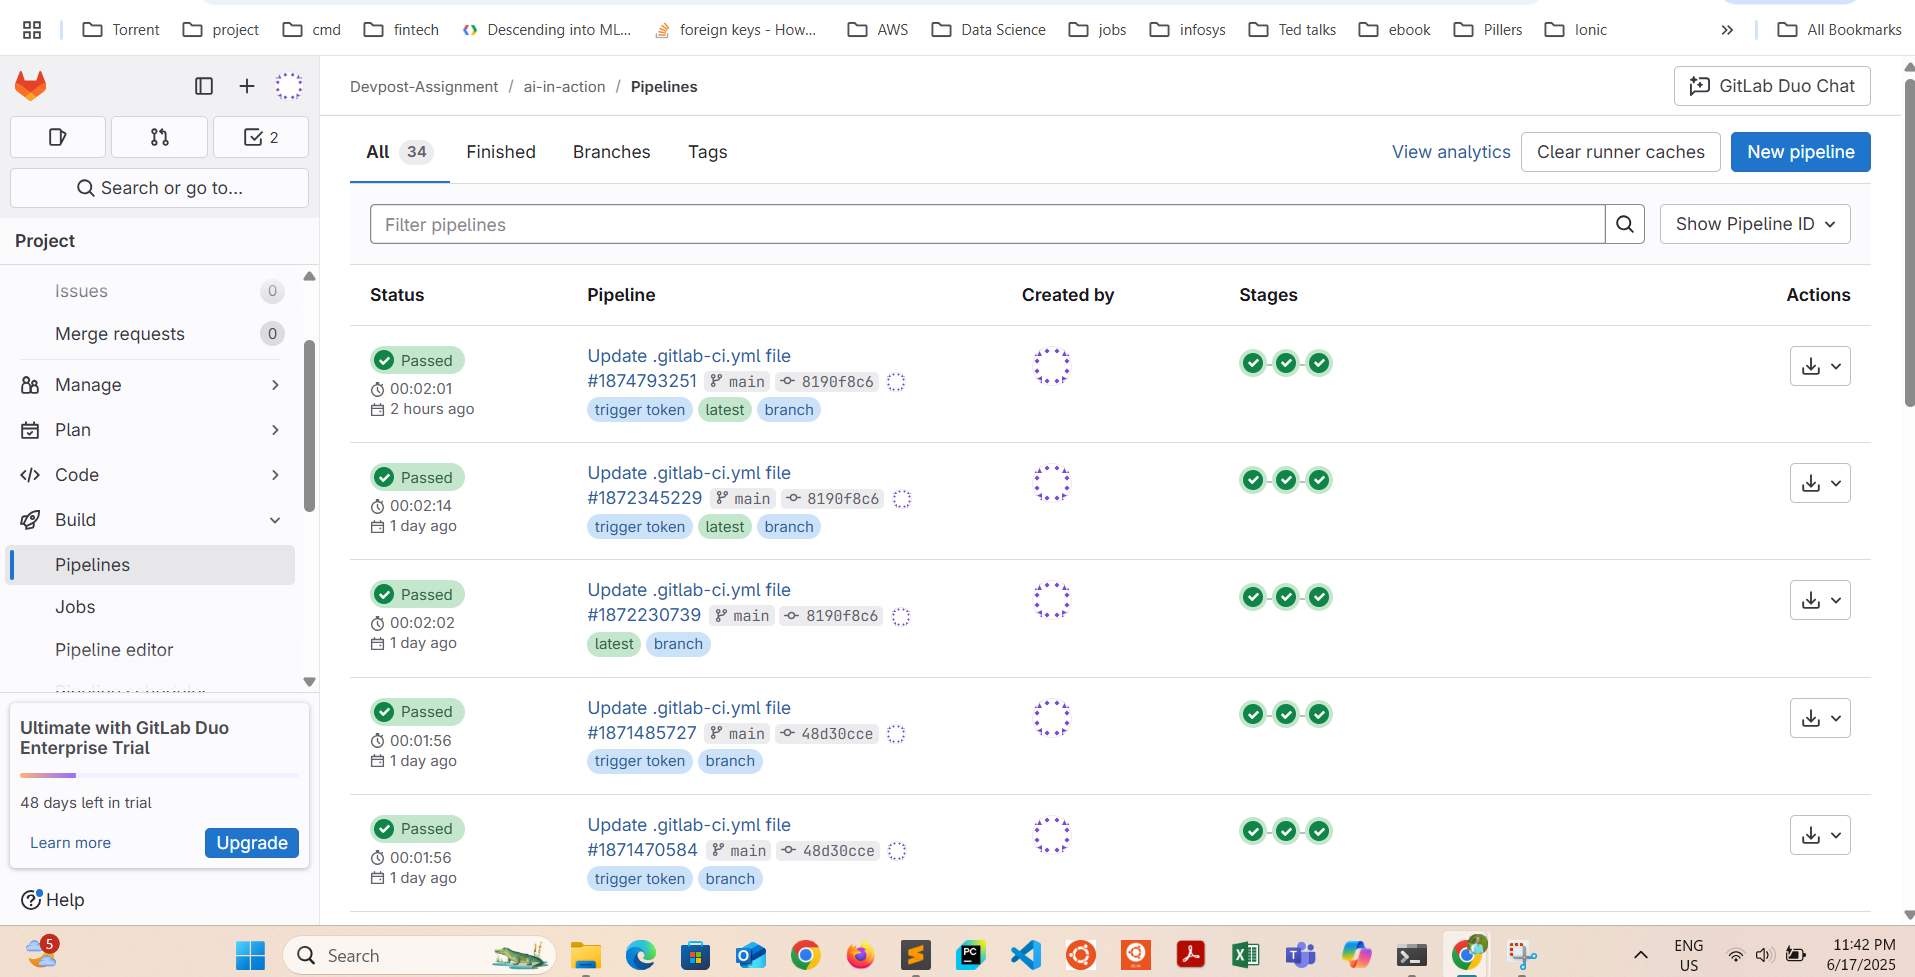
Task: View first stage of pipeline #1874793251
Action: tap(1253, 363)
